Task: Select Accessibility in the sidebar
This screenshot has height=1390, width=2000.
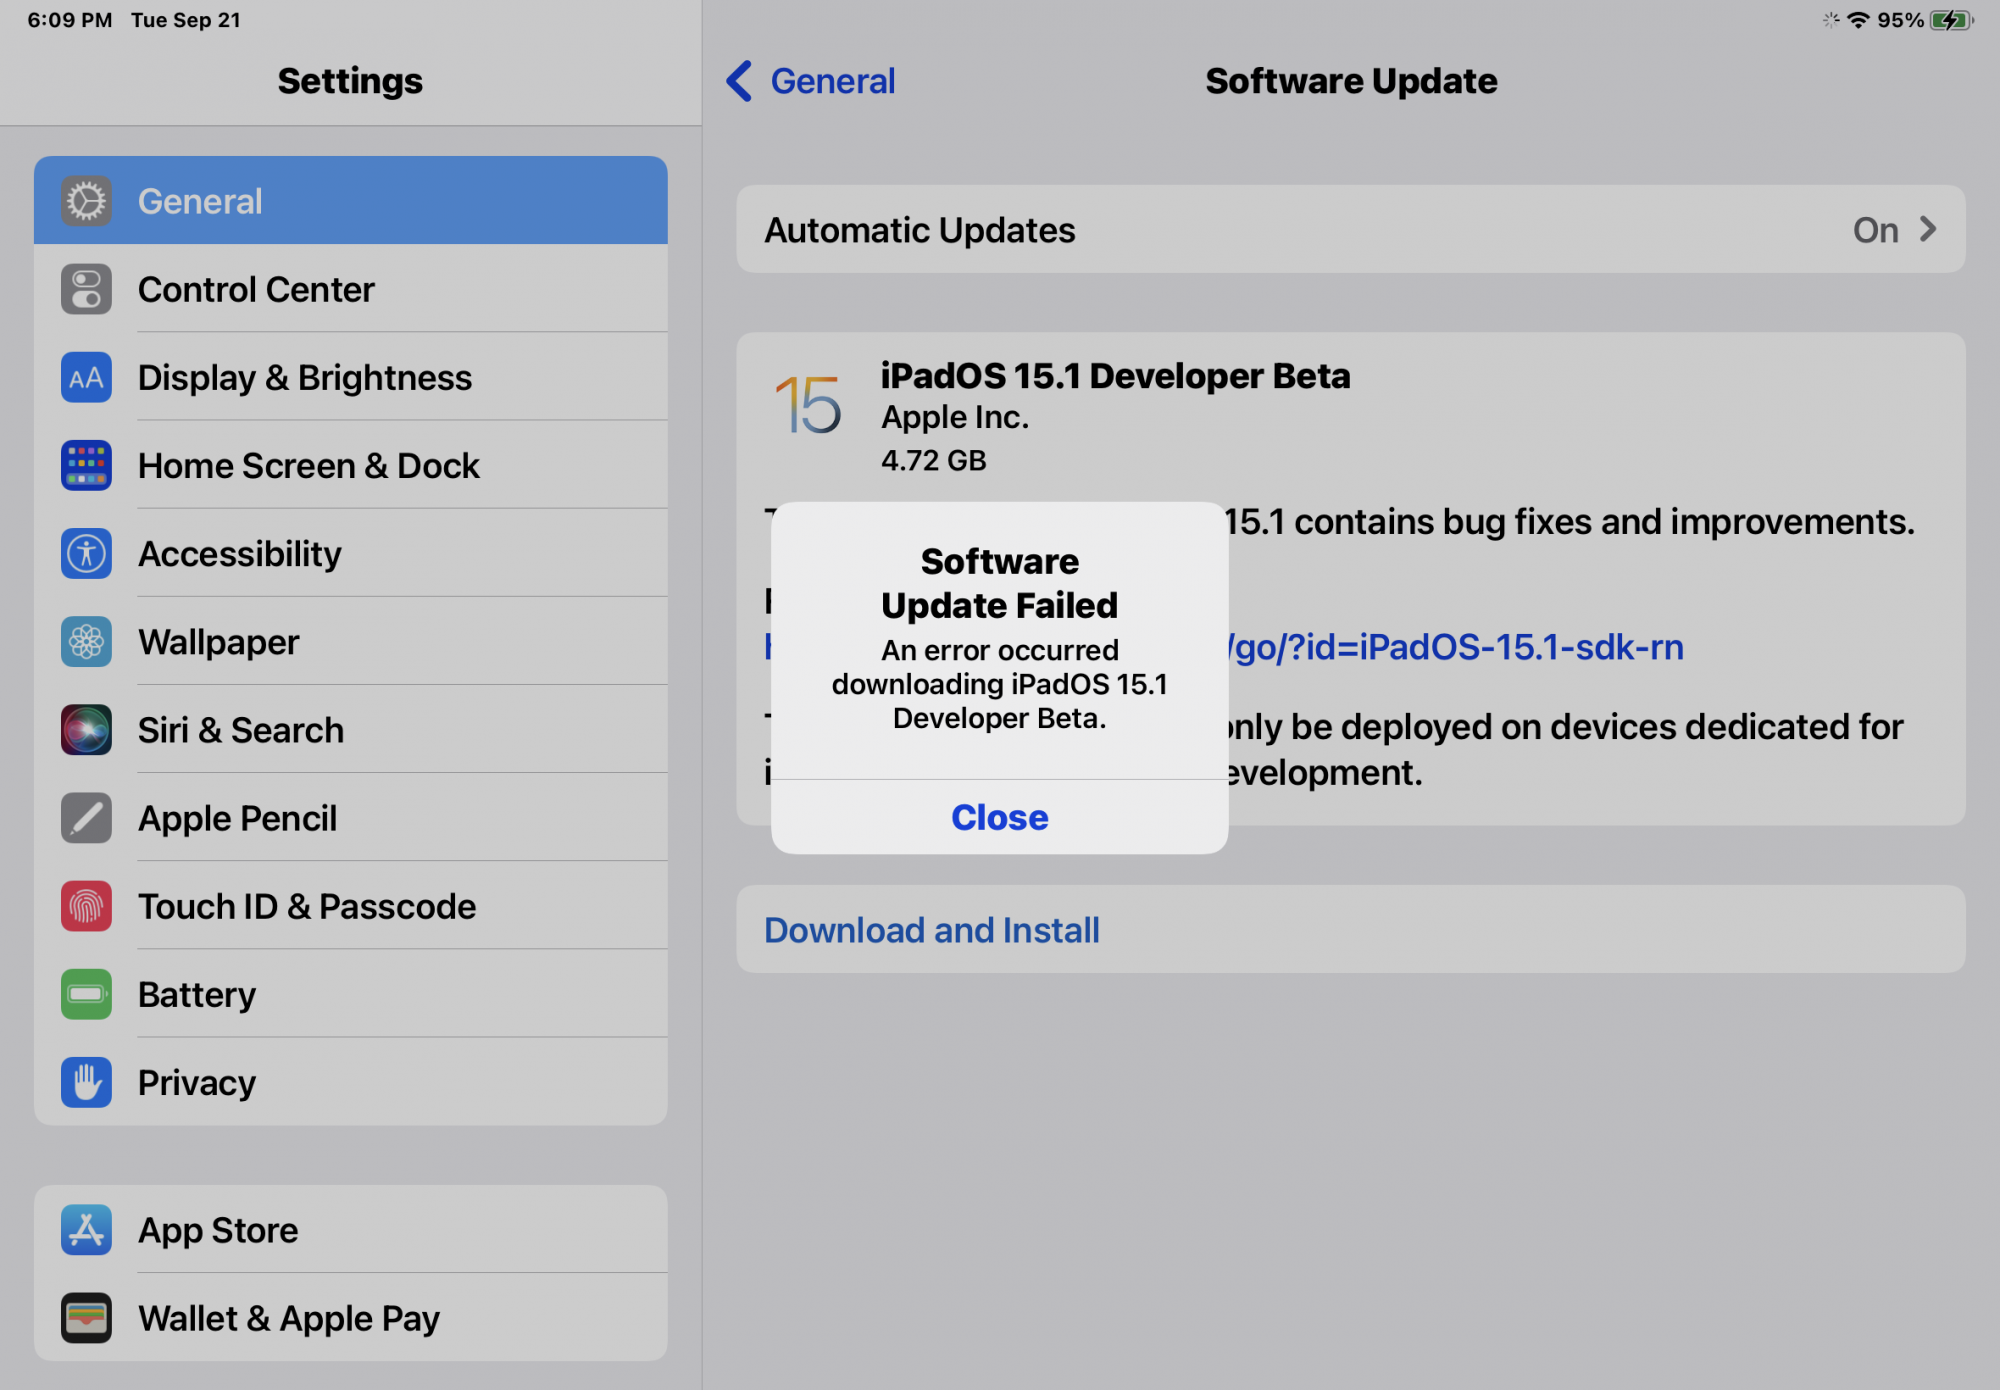Action: pos(351,553)
